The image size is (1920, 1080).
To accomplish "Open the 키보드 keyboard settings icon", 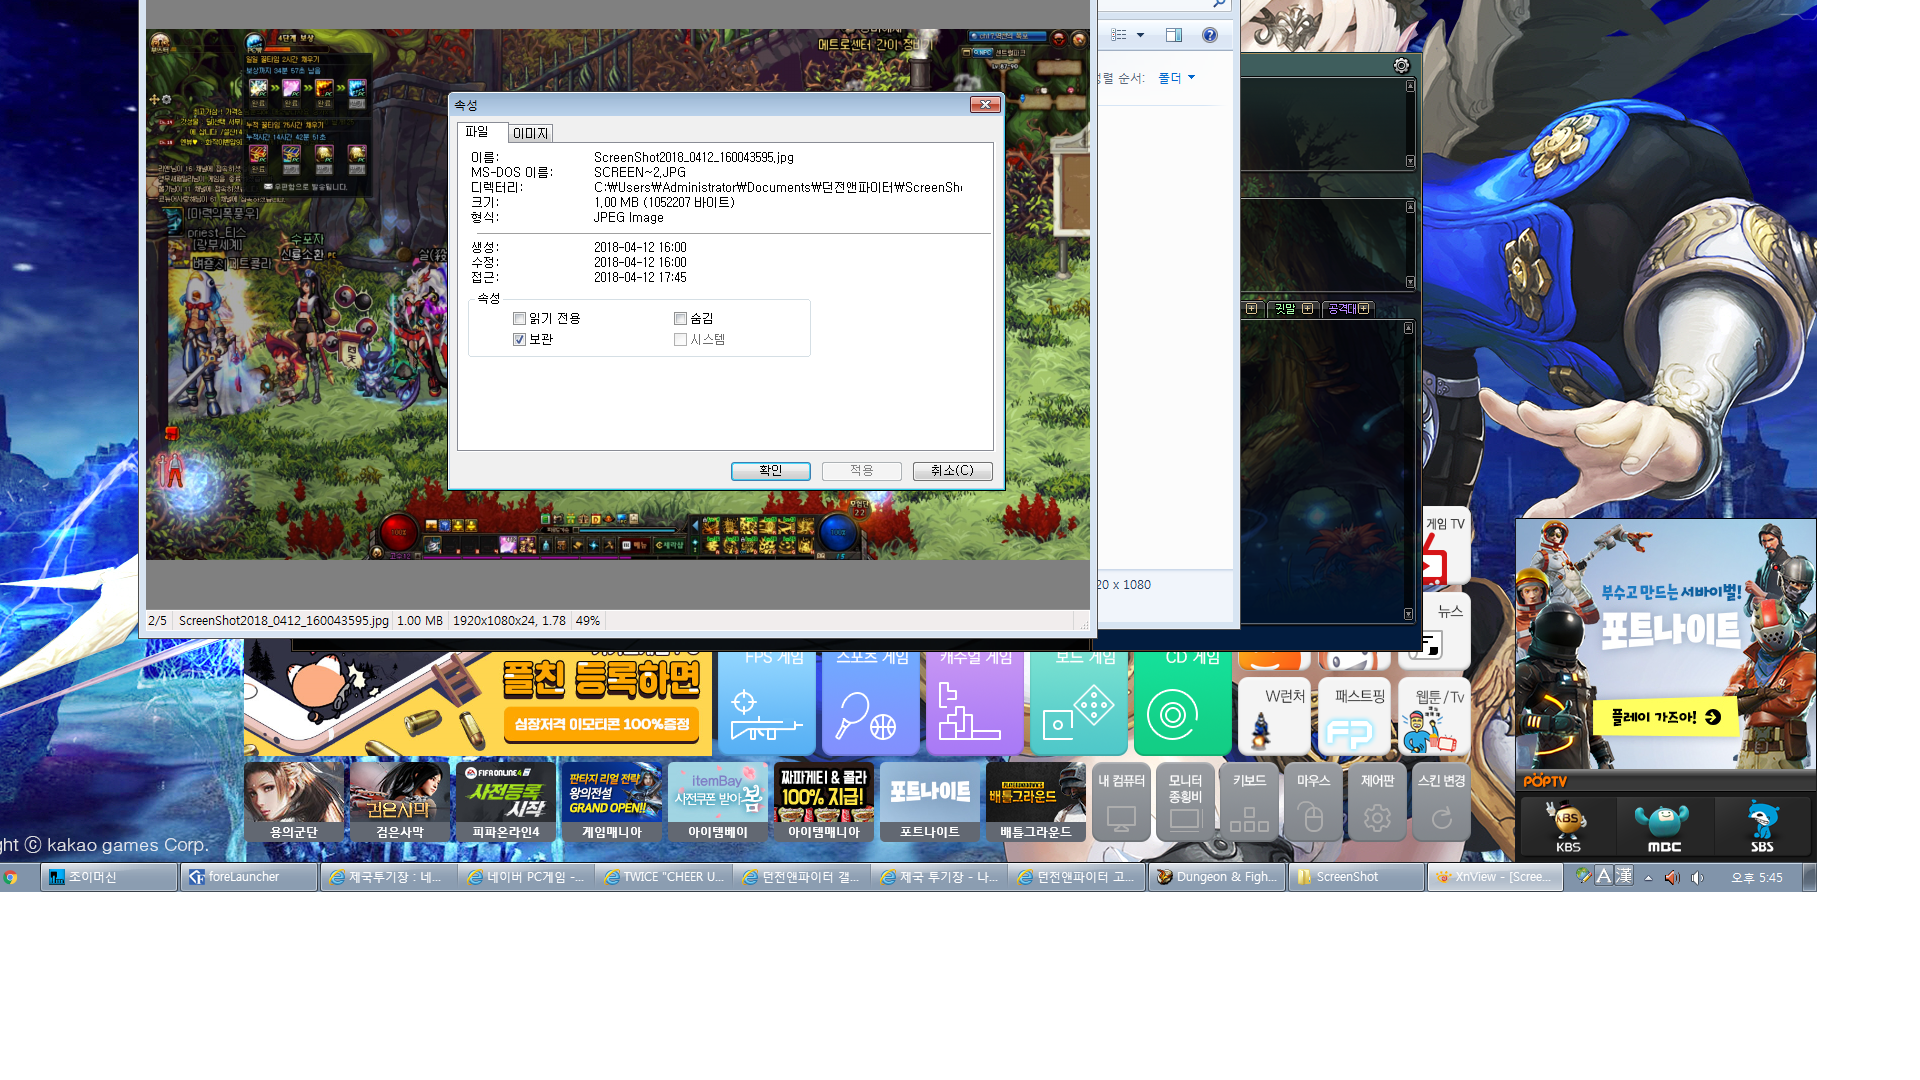I will 1249,803.
